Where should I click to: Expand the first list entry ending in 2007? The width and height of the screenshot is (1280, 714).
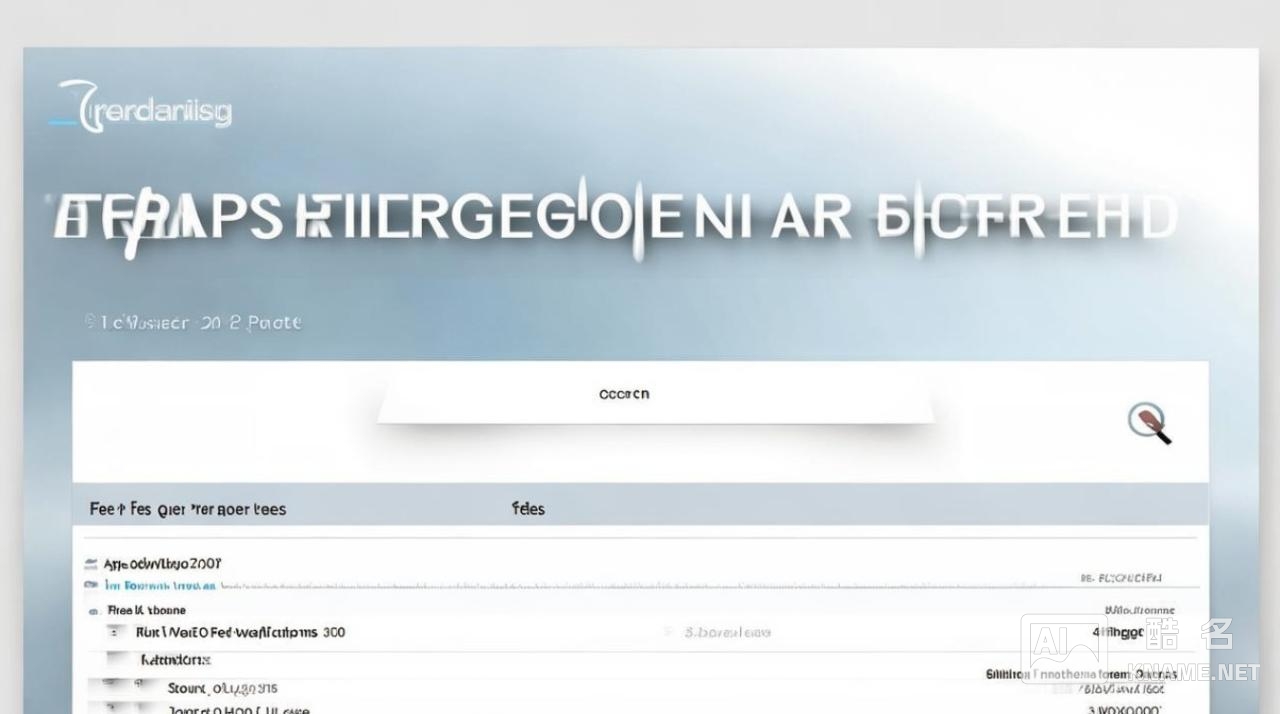pyautogui.click(x=163, y=564)
